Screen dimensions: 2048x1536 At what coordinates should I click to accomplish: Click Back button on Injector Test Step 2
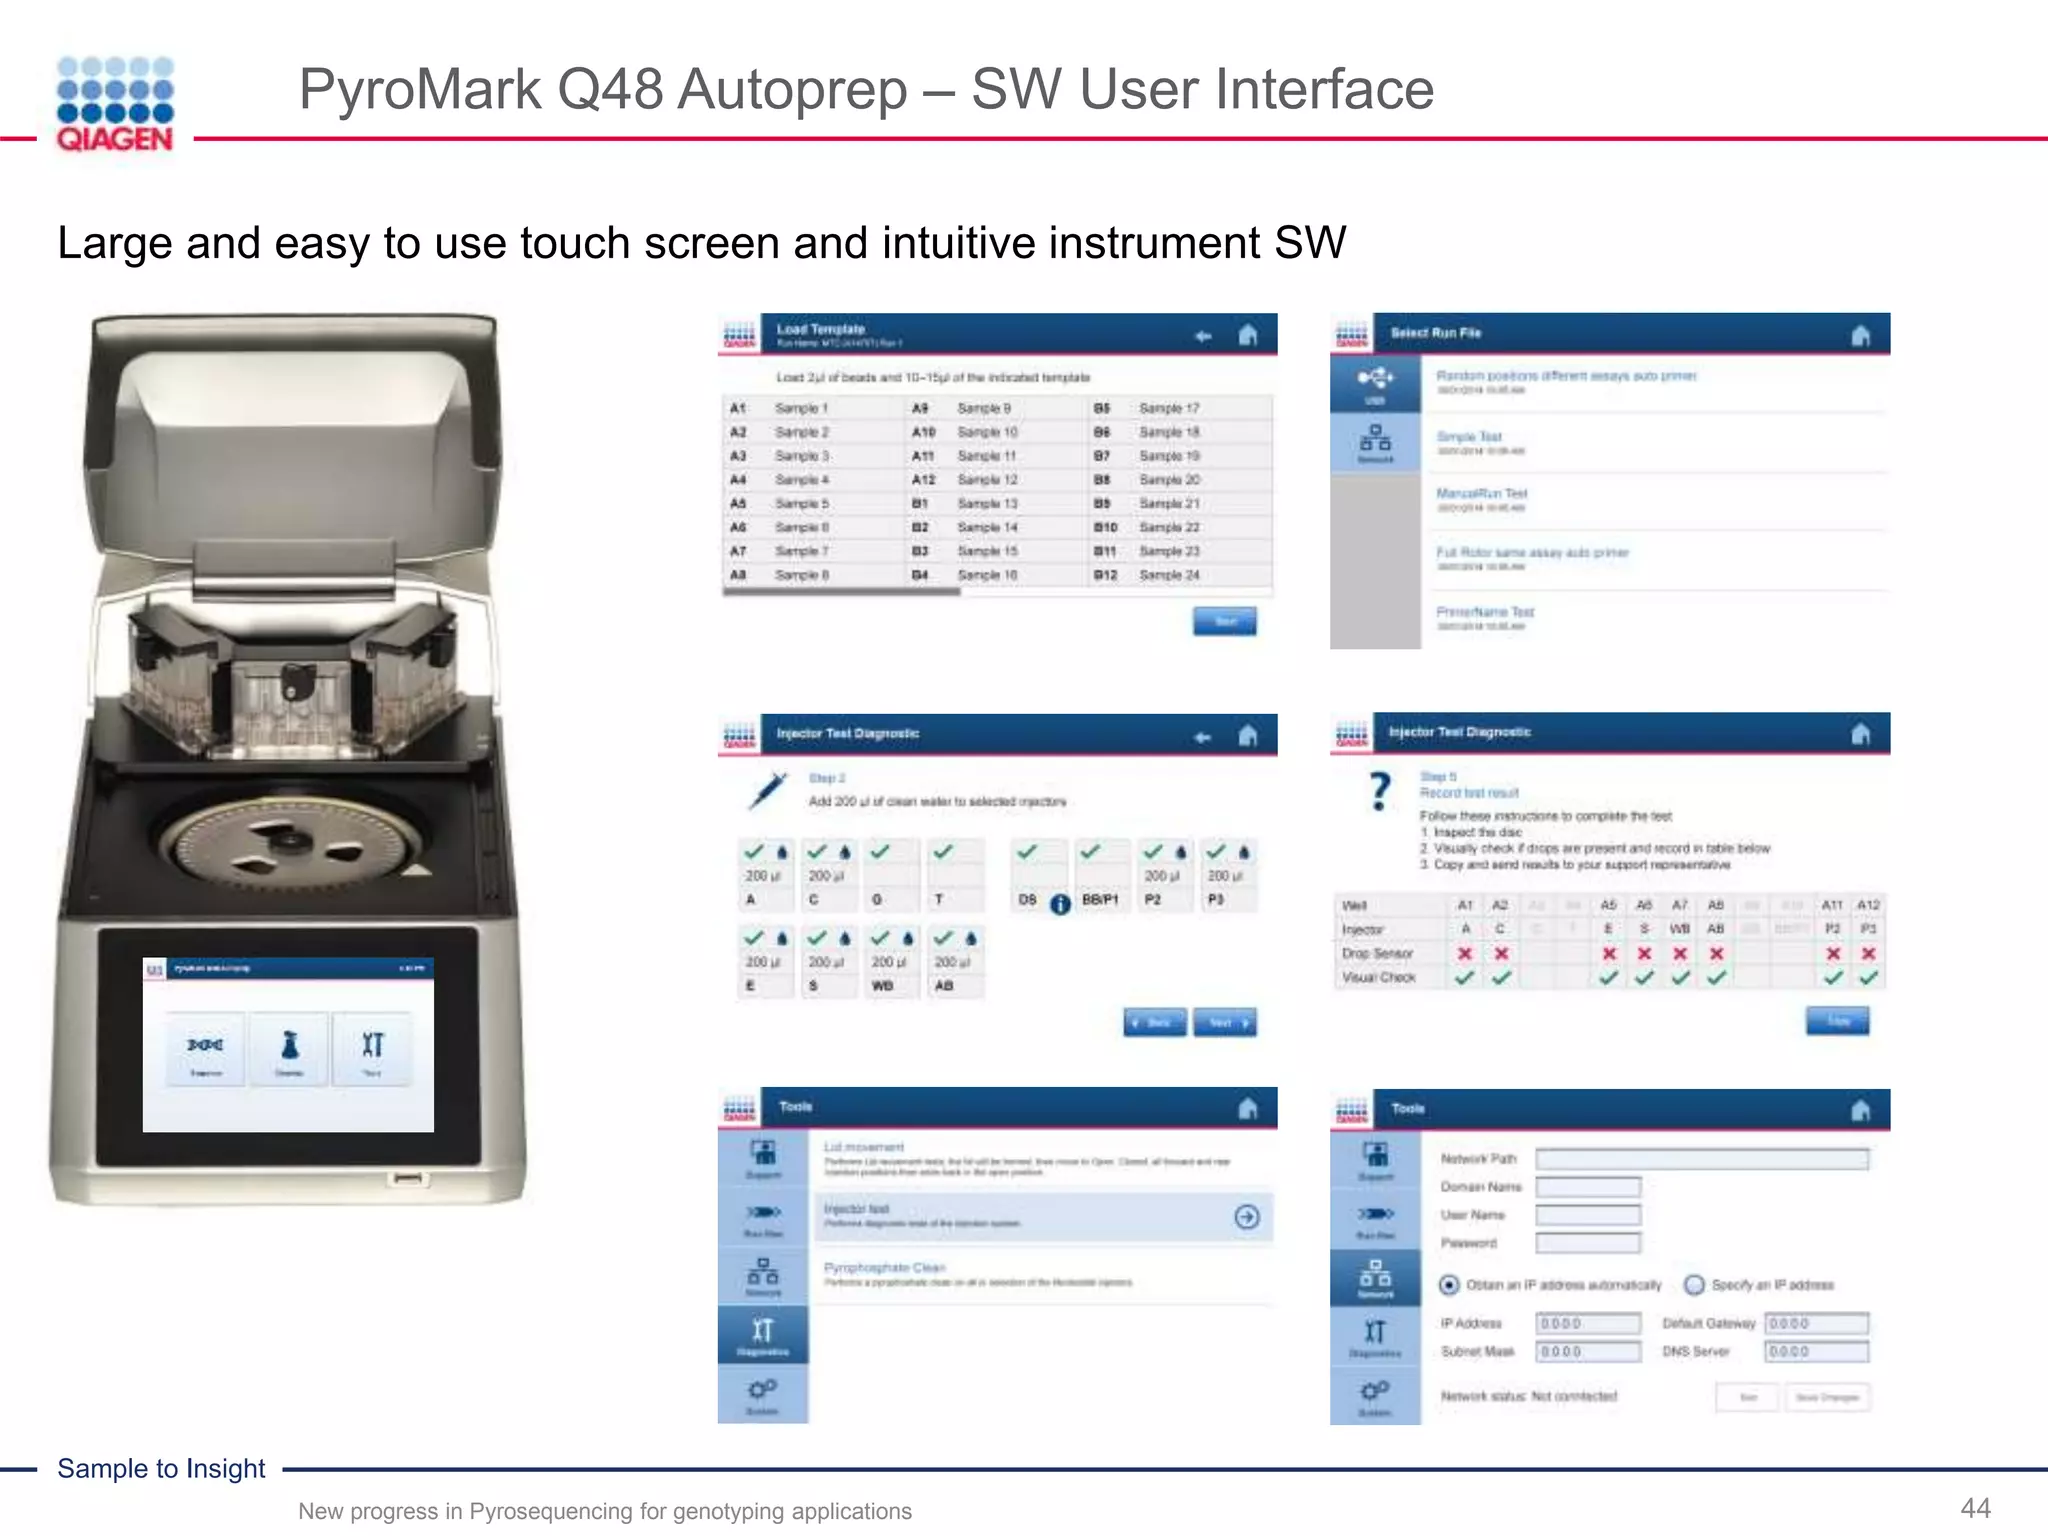(1155, 1023)
